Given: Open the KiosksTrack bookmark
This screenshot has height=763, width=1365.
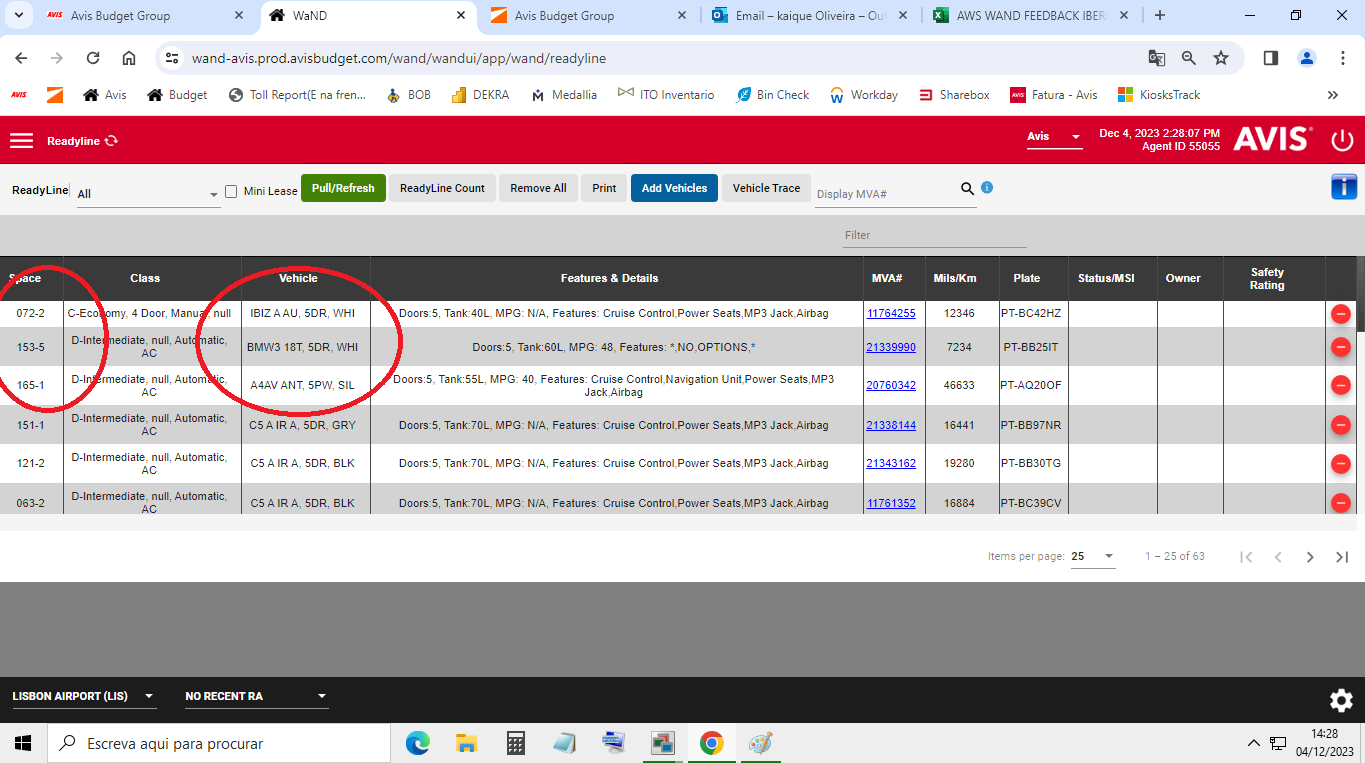Looking at the screenshot, I should point(1159,95).
